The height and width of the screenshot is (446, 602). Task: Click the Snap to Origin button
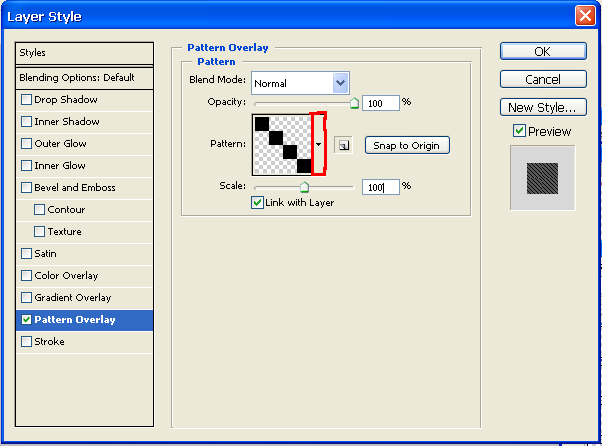click(407, 145)
